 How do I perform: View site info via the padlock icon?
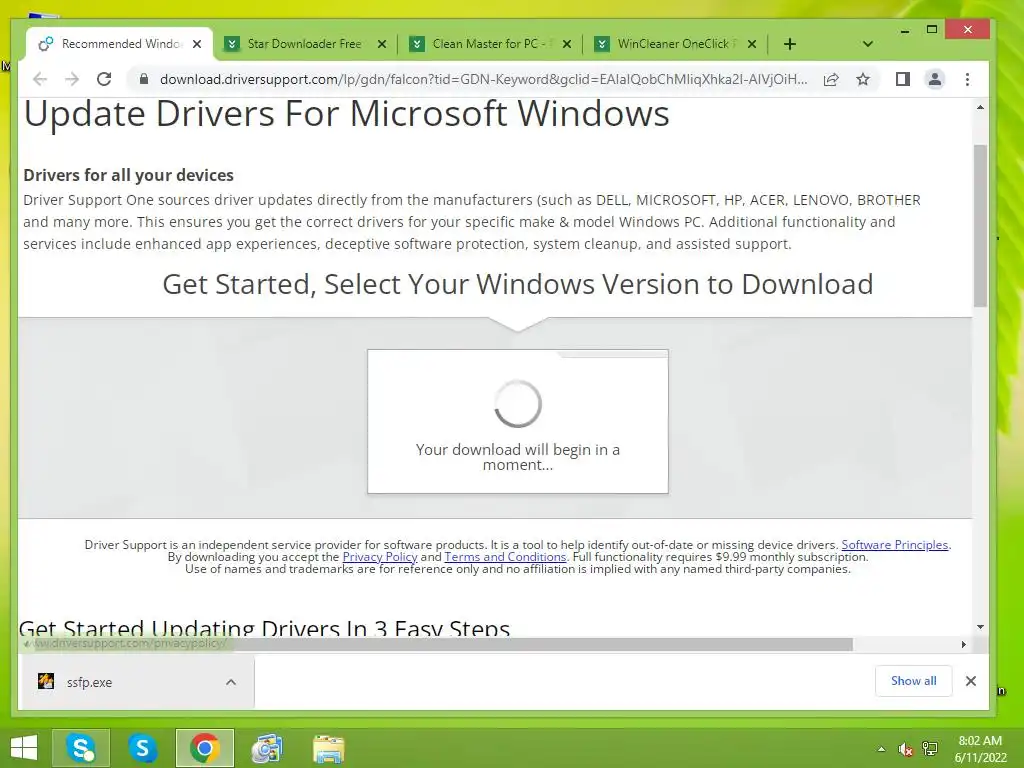click(x=144, y=80)
